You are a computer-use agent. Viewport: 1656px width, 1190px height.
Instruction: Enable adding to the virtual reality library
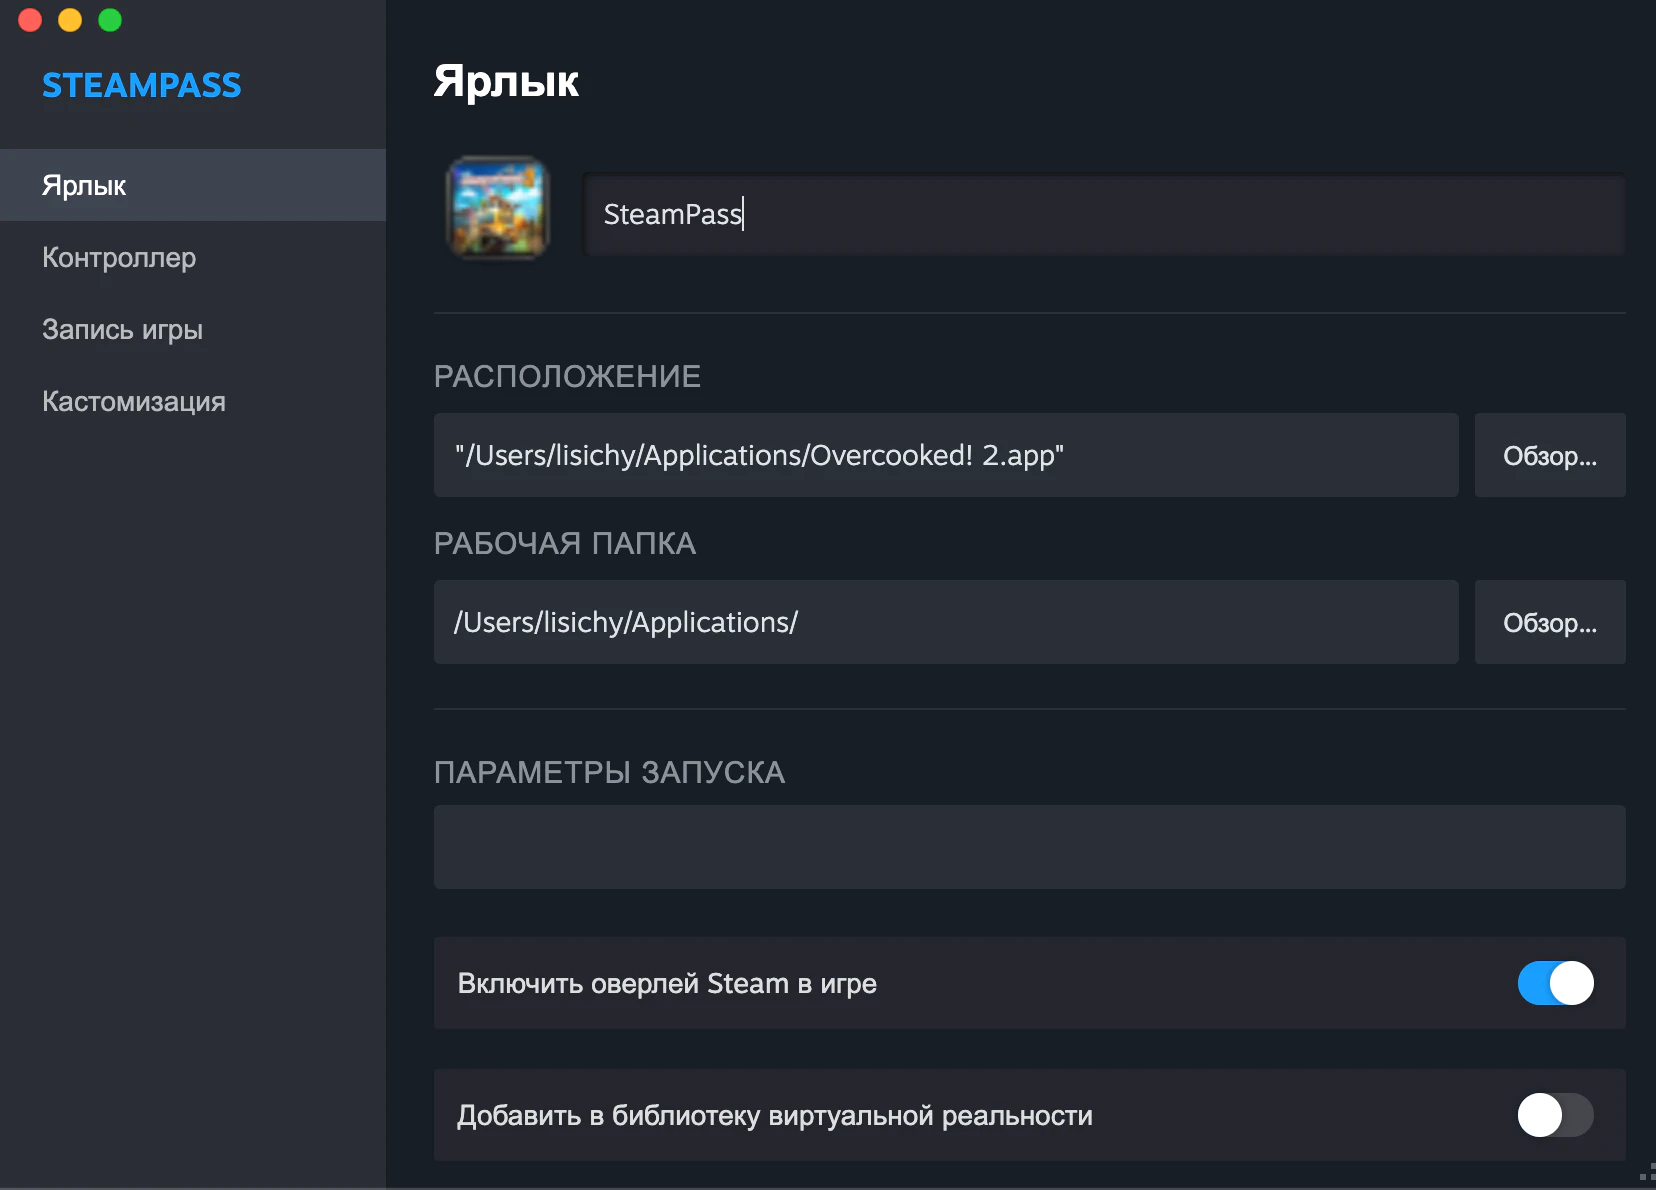(1555, 1115)
